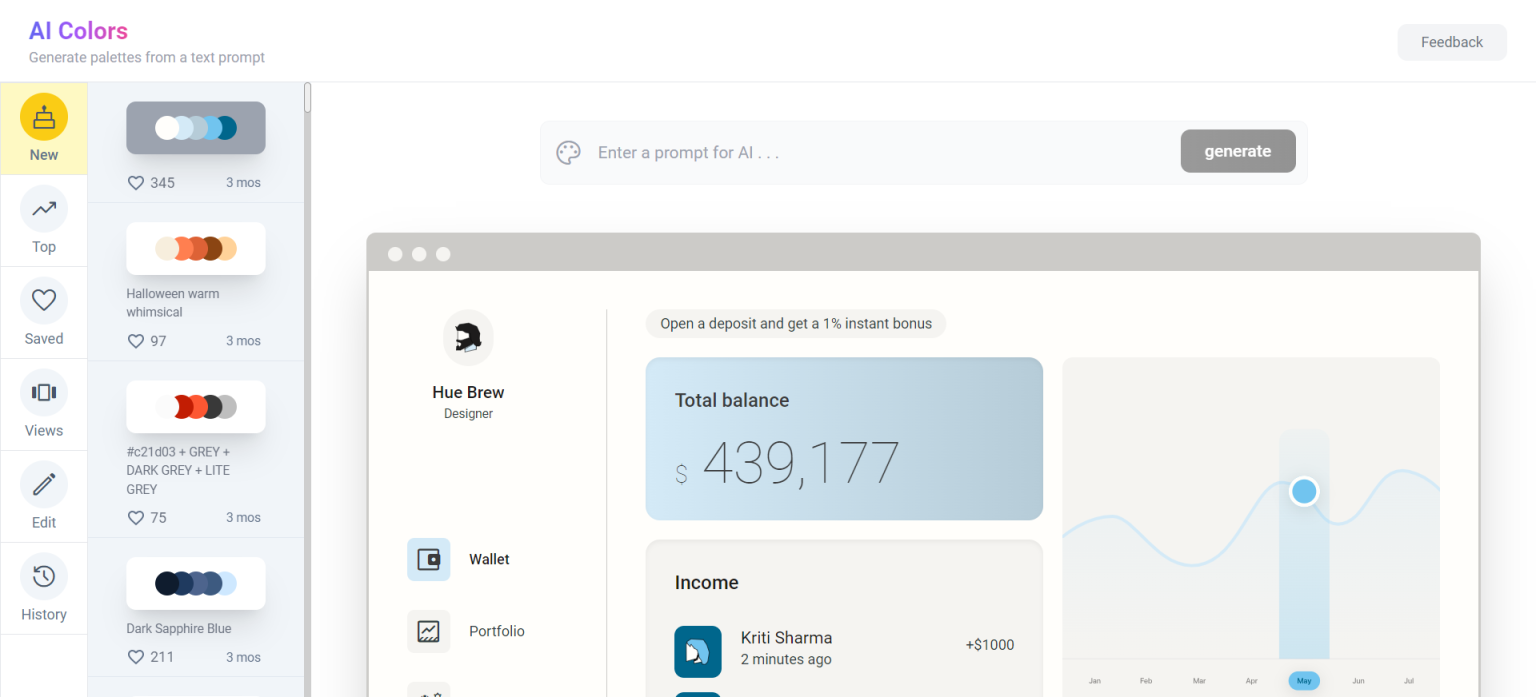Select the red and grey palette swatch
1536x697 pixels.
tap(196, 407)
